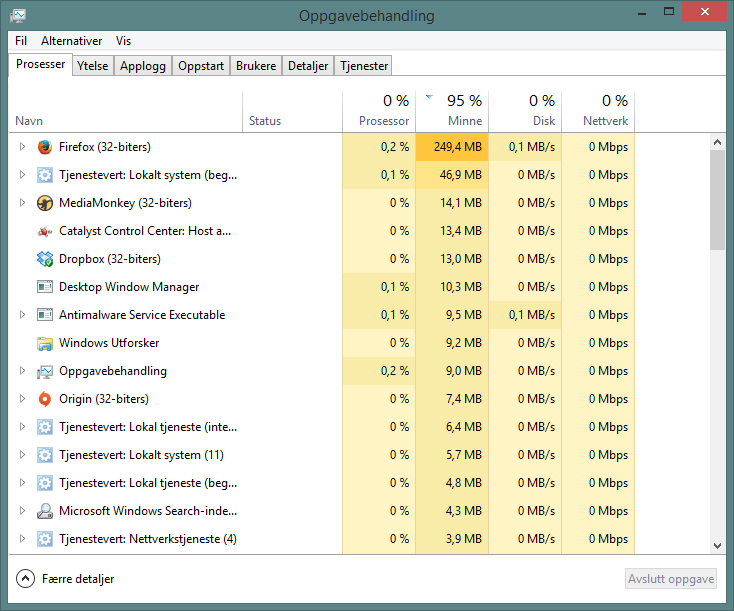This screenshot has width=734, height=611.
Task: Click gear icon of Tjenestevert: Lokalt system (11)
Action: point(44,455)
